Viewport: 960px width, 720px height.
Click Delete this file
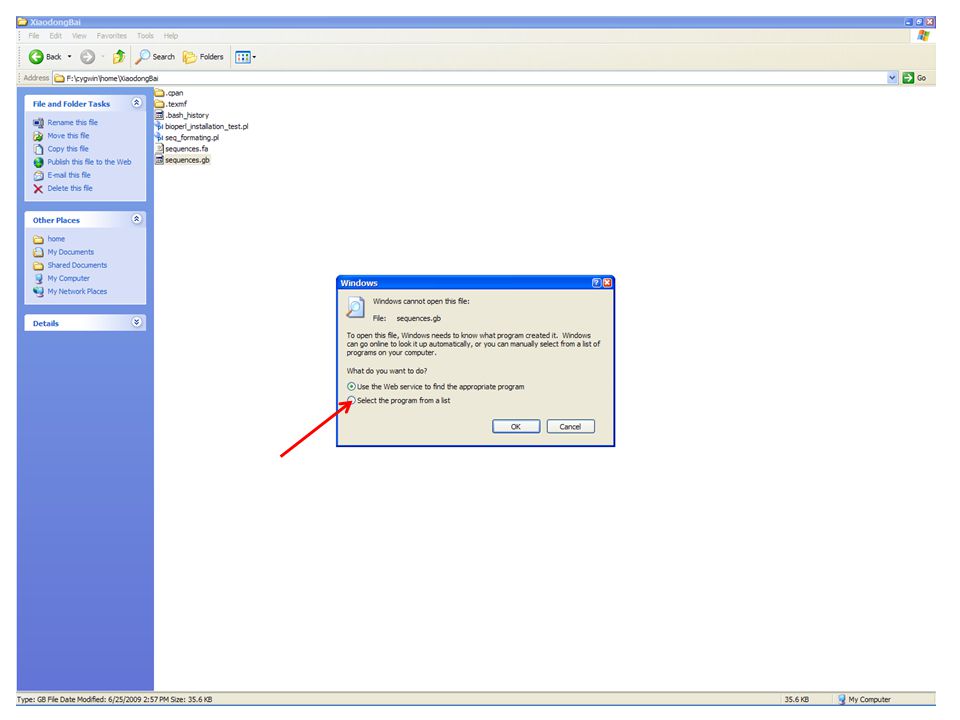70,188
